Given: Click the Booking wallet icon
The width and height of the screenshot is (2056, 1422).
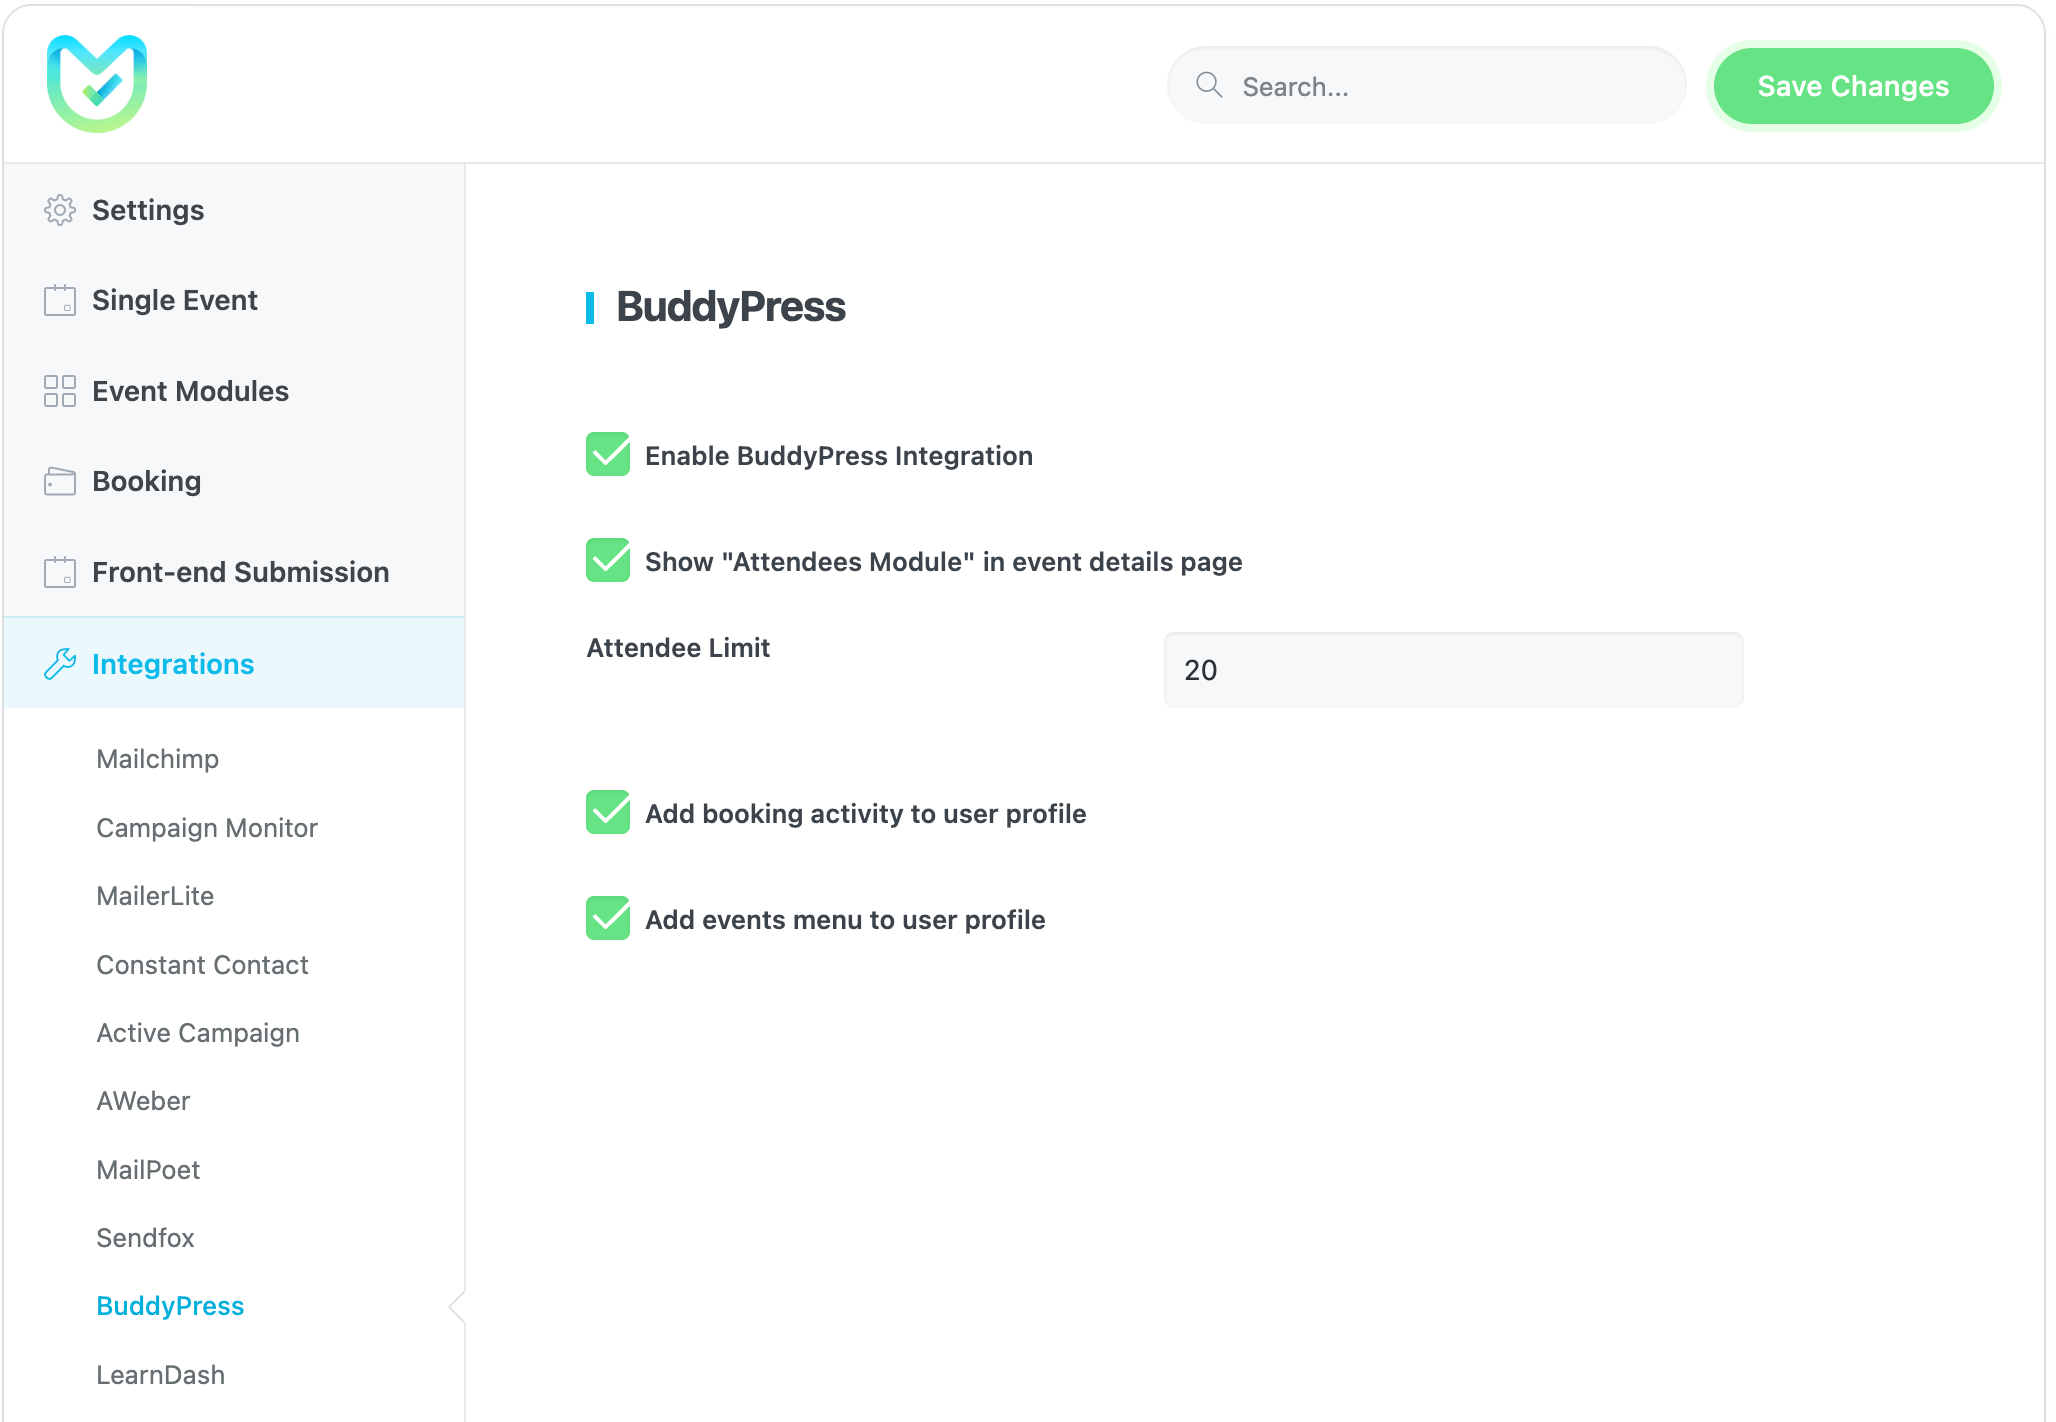Looking at the screenshot, I should click(60, 481).
